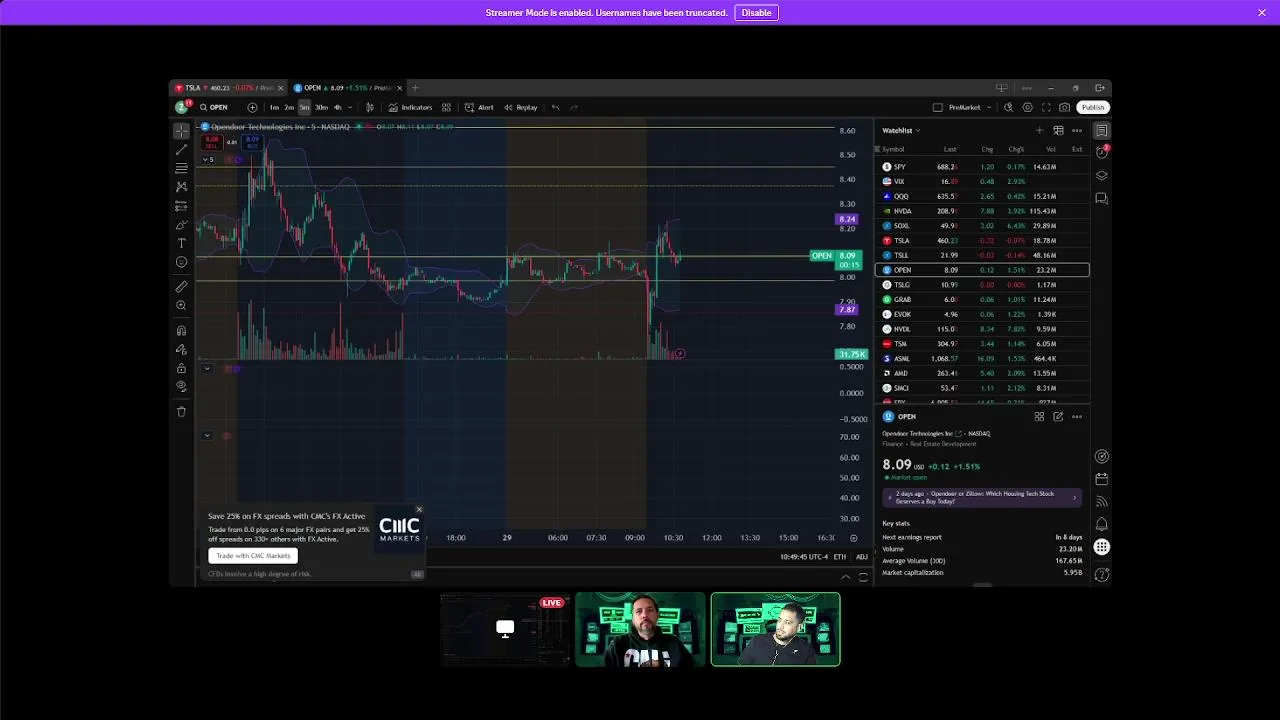Viewport: 1280px width, 720px height.
Task: Select the 30m timeframe
Action: click(x=321, y=107)
